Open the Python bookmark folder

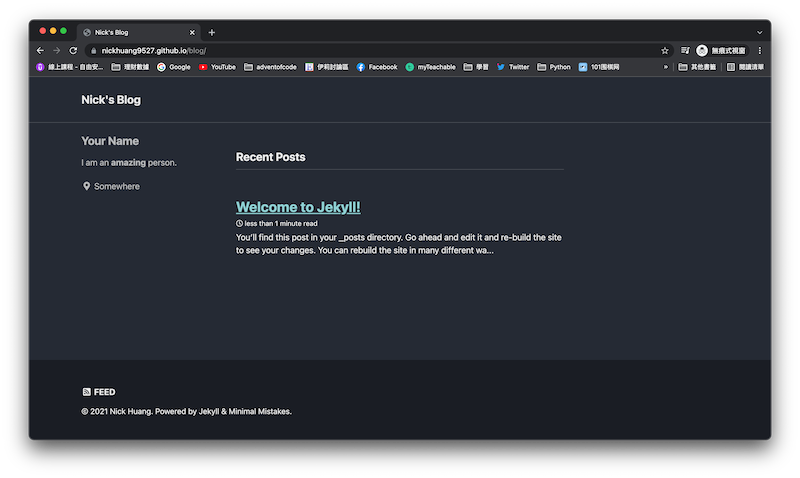point(554,67)
